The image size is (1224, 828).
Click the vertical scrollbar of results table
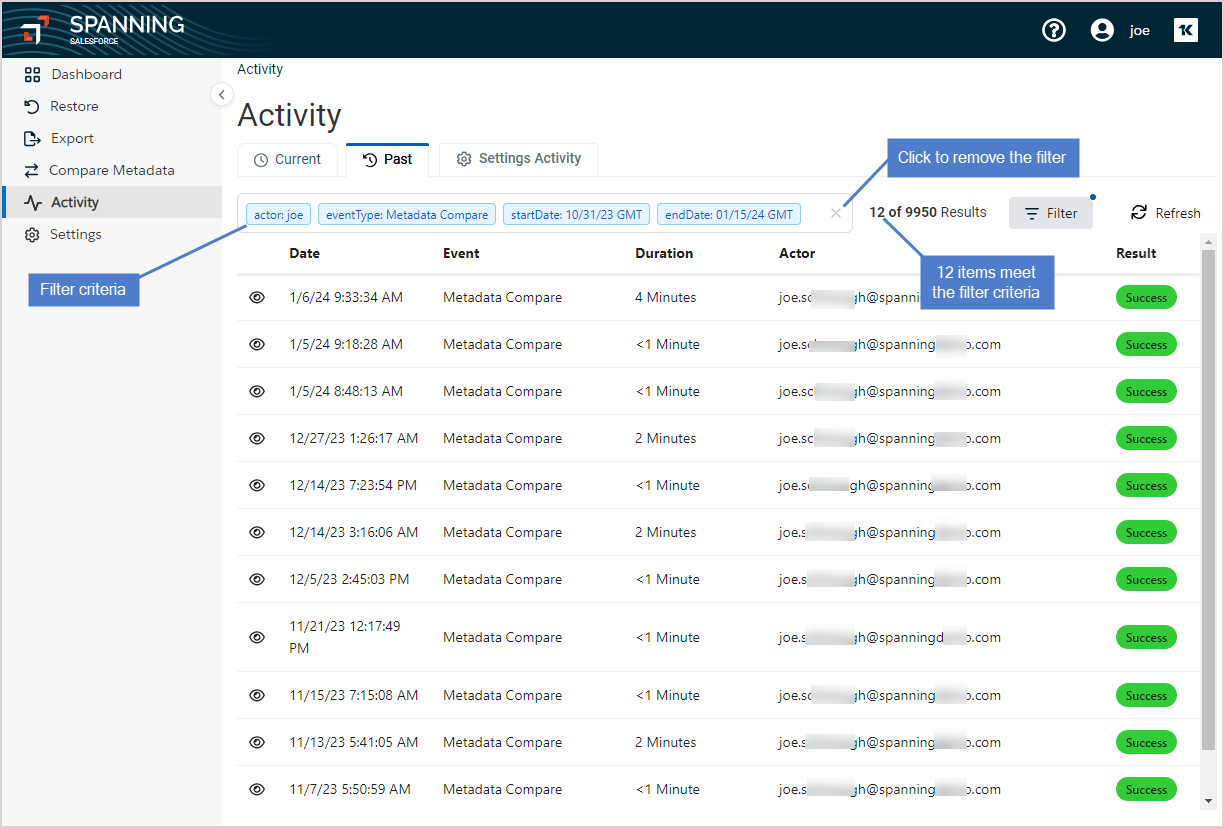(1208, 500)
